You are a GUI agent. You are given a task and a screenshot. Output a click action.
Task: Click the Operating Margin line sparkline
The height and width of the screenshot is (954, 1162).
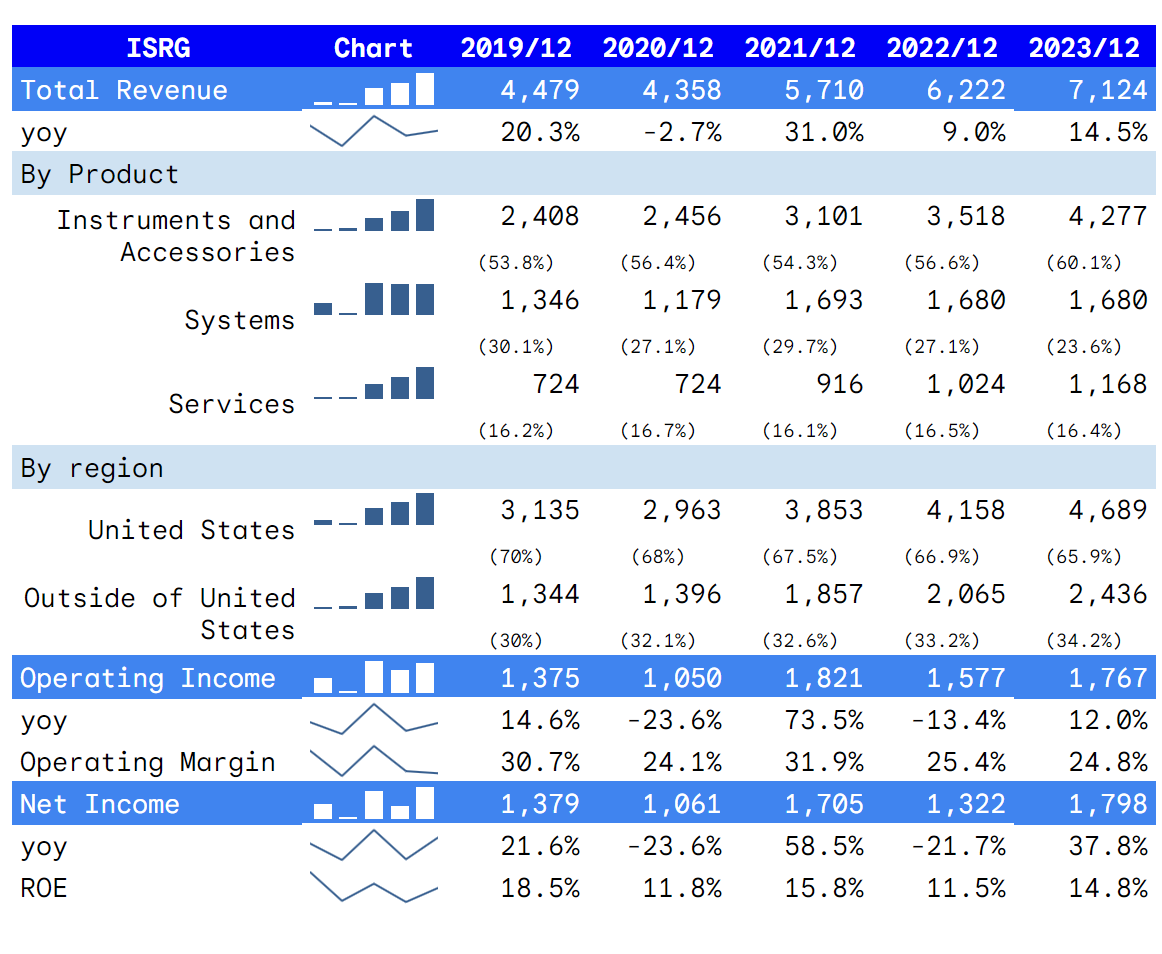[374, 761]
